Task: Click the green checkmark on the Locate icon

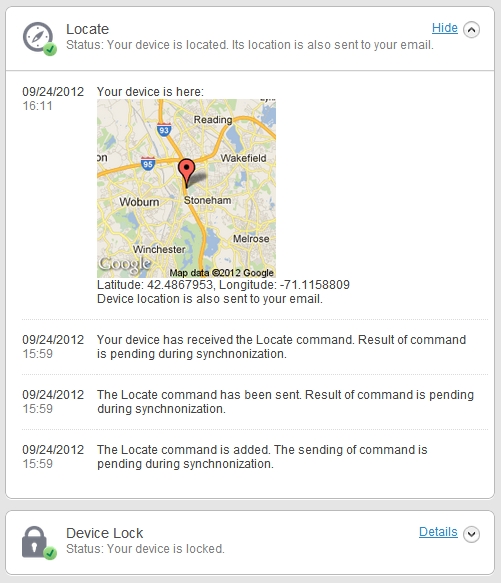Action: (50, 49)
